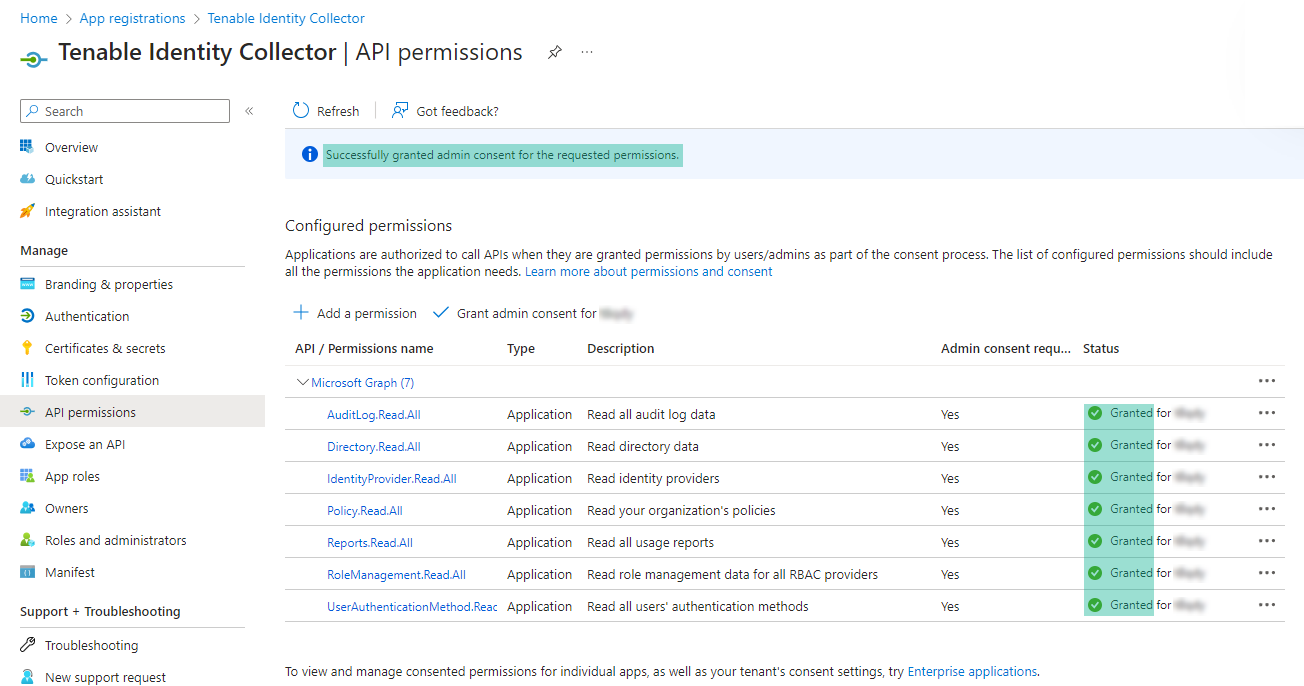Screen dimensions: 1304x686
Task: Click the Quickstart cloud icon
Action: tap(27, 179)
